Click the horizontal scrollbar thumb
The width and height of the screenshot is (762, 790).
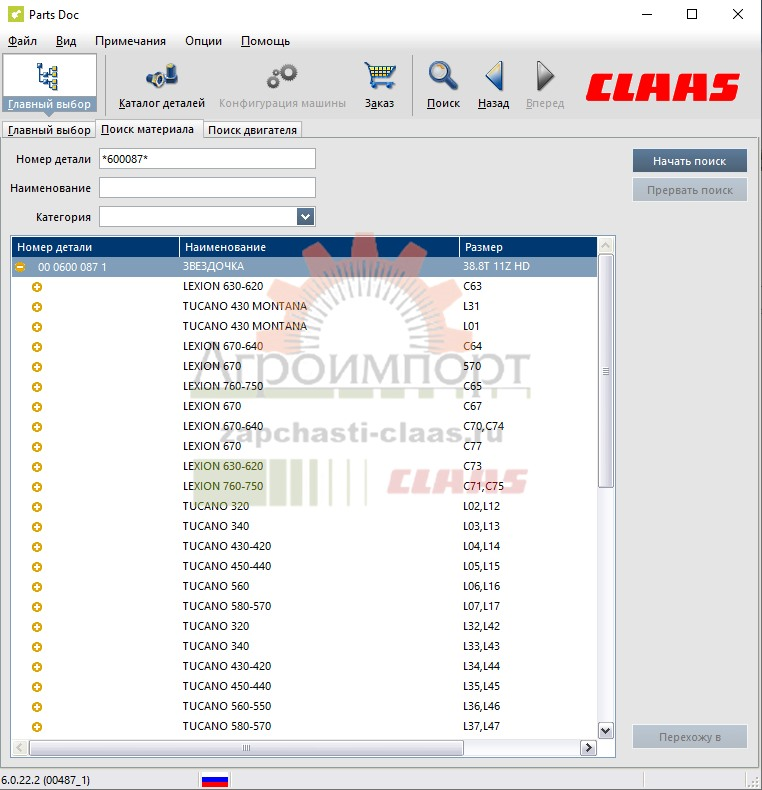click(x=246, y=748)
